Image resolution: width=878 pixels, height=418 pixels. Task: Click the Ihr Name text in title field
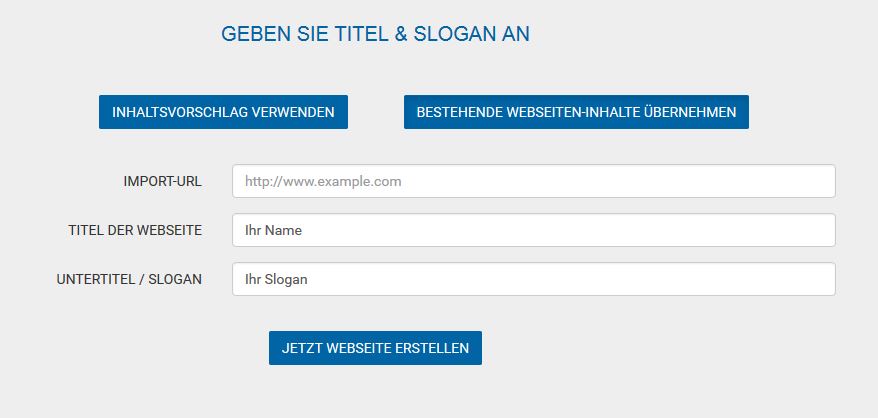(273, 230)
